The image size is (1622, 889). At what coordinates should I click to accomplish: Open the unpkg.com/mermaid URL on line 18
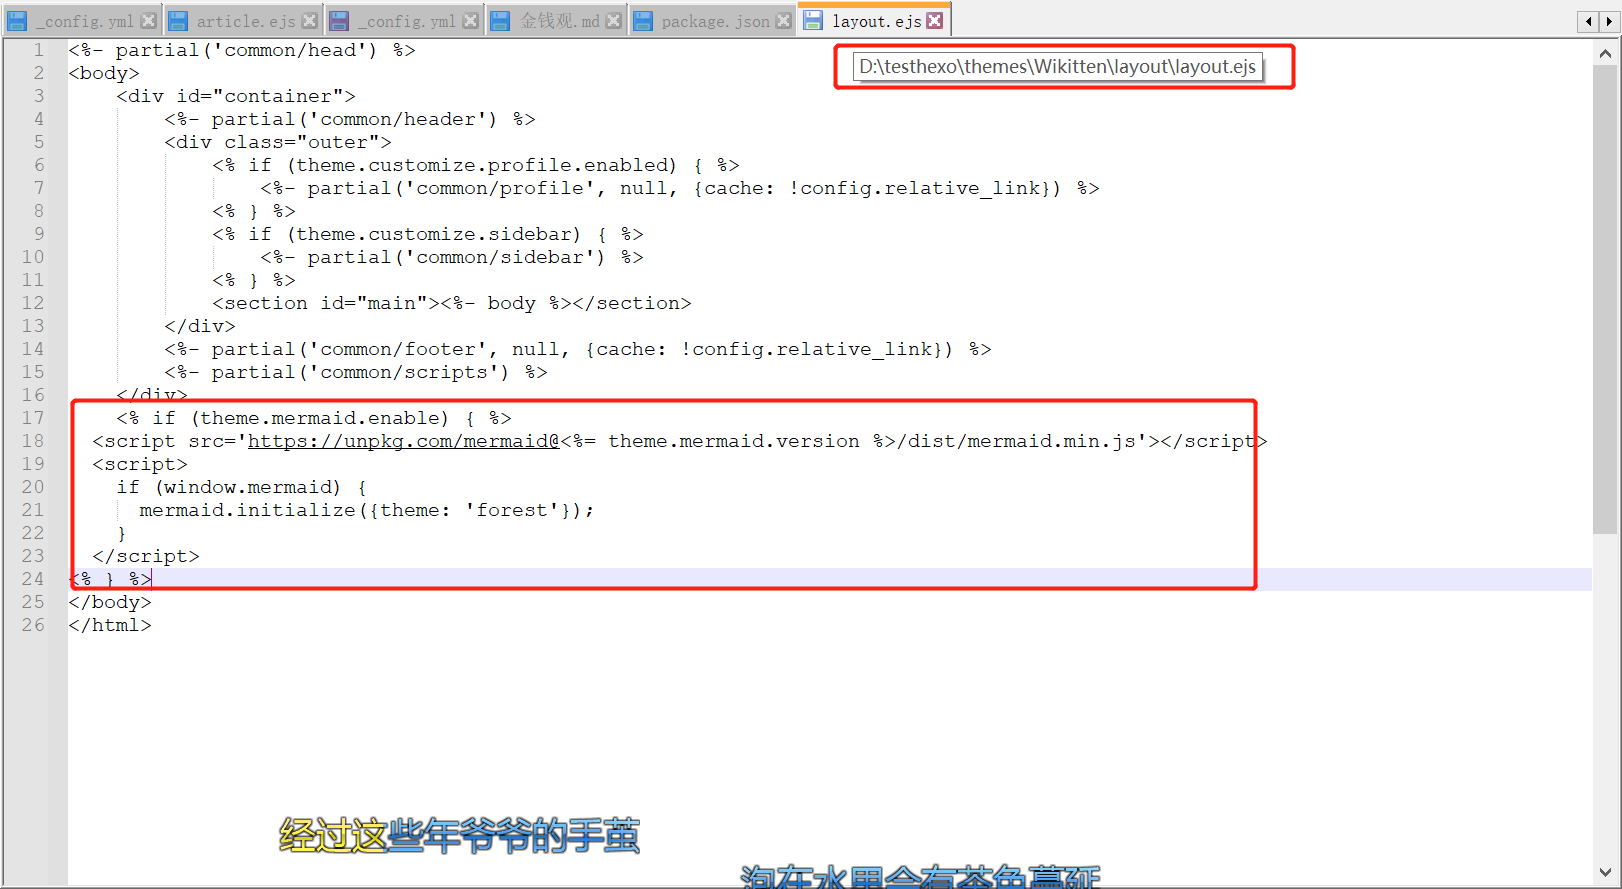tap(403, 441)
